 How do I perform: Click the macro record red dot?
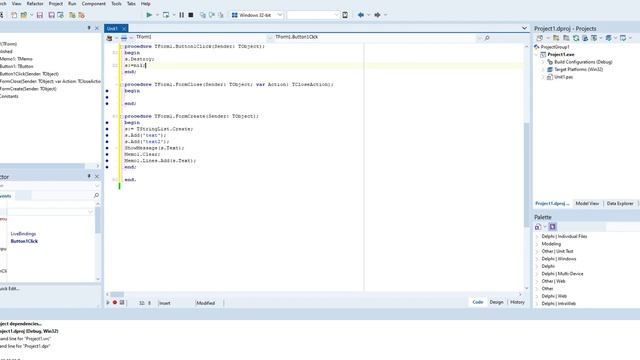pos(115,302)
